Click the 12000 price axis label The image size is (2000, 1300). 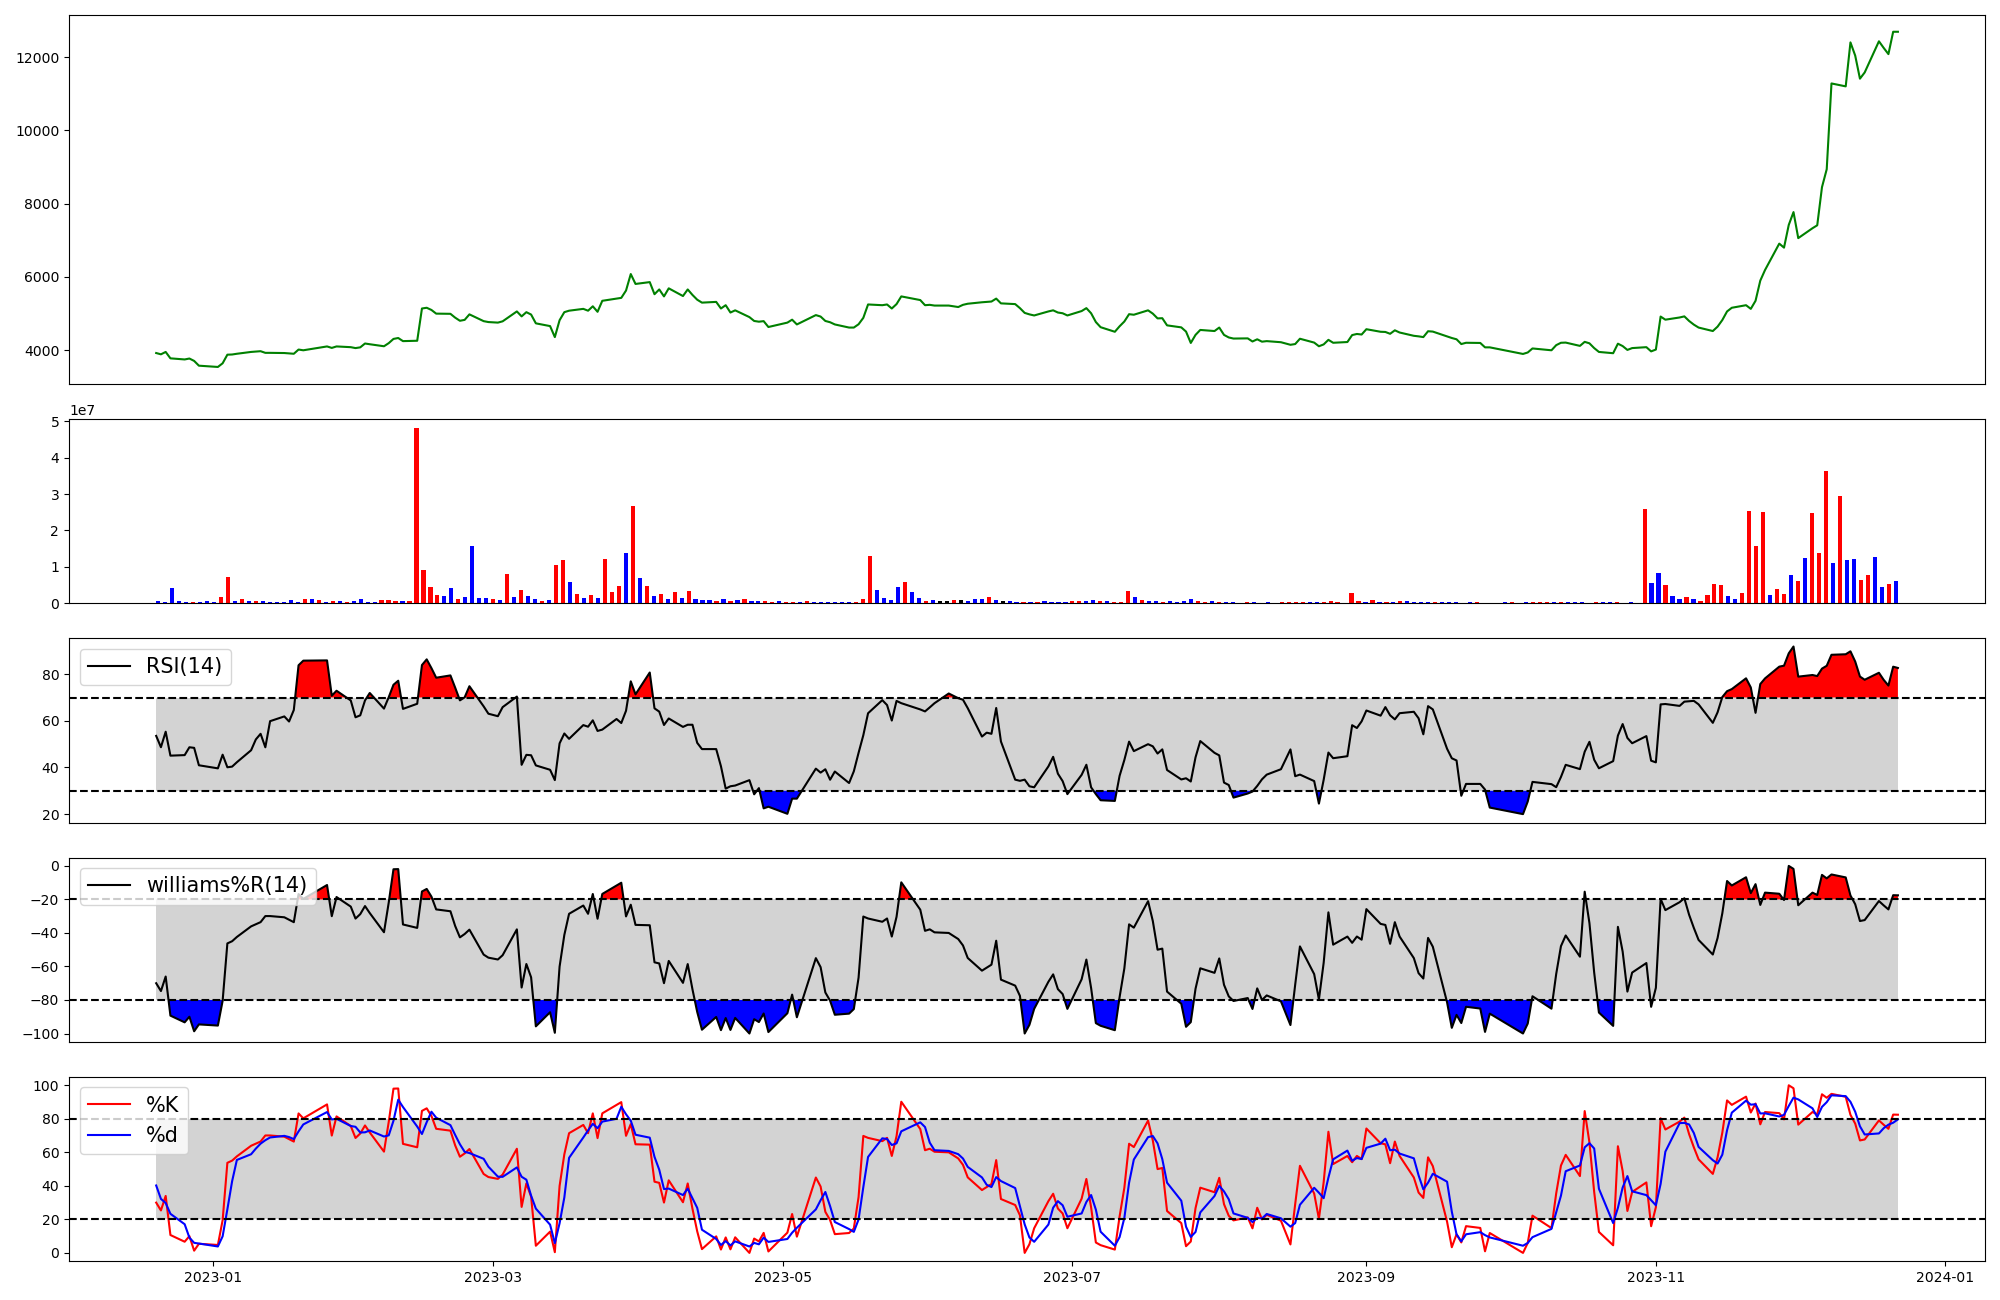pyautogui.click(x=38, y=58)
